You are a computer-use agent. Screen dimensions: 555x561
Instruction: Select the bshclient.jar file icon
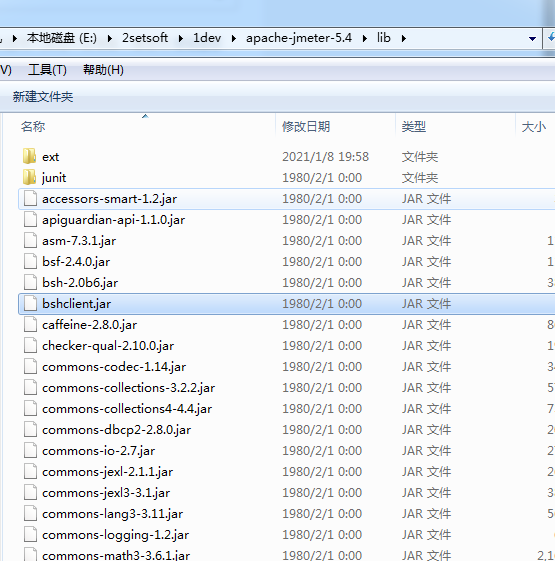[x=30, y=304]
